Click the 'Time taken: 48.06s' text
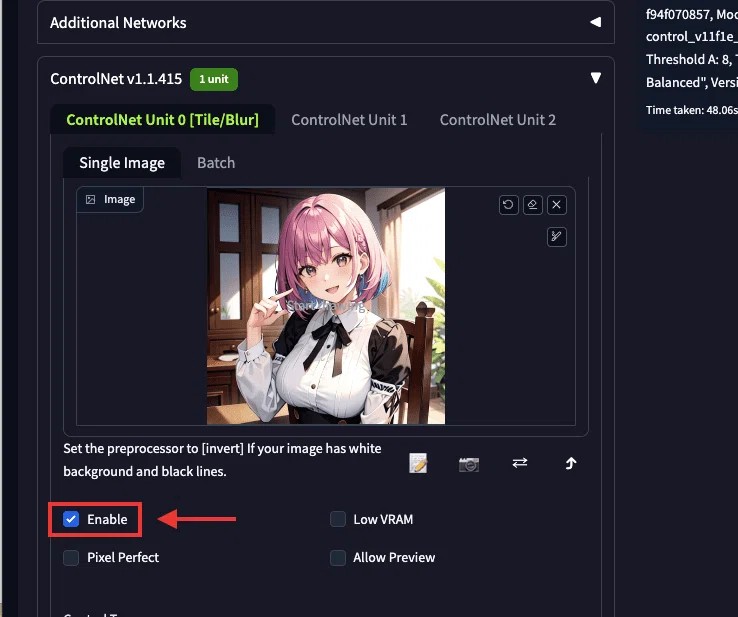 pyautogui.click(x=691, y=110)
